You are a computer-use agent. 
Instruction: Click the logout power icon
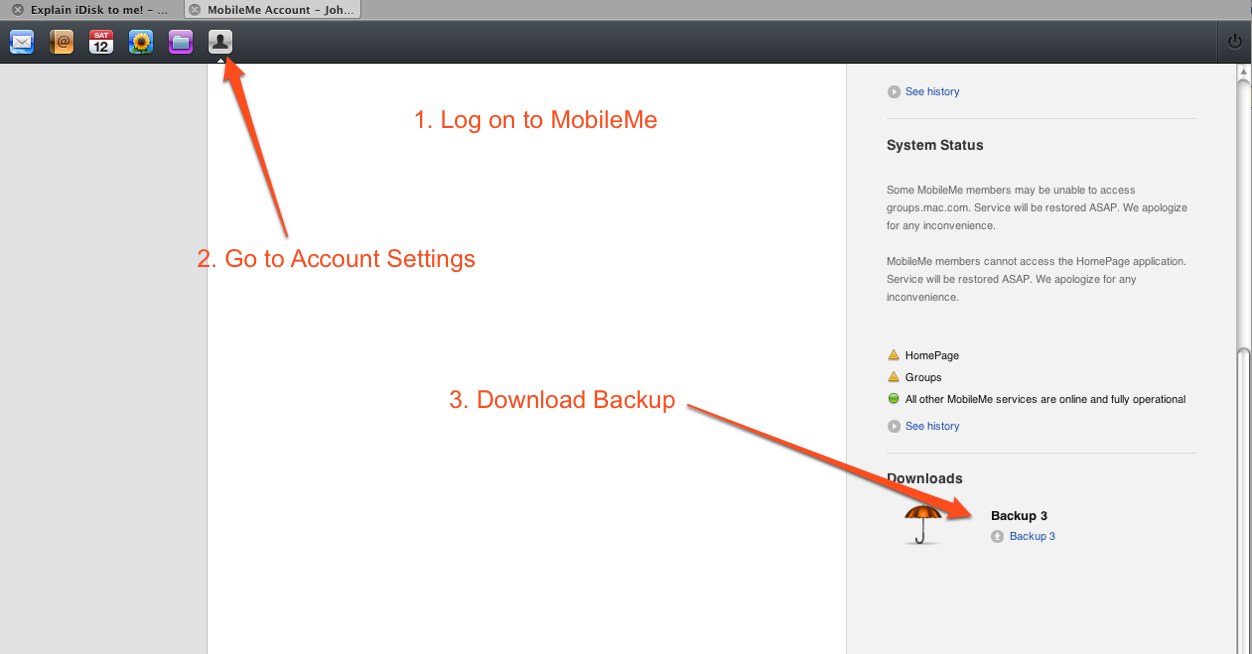[1234, 41]
